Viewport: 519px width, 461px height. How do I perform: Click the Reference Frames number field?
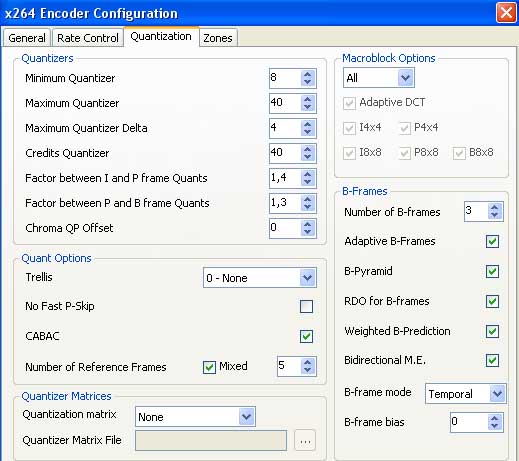pyautogui.click(x=289, y=366)
